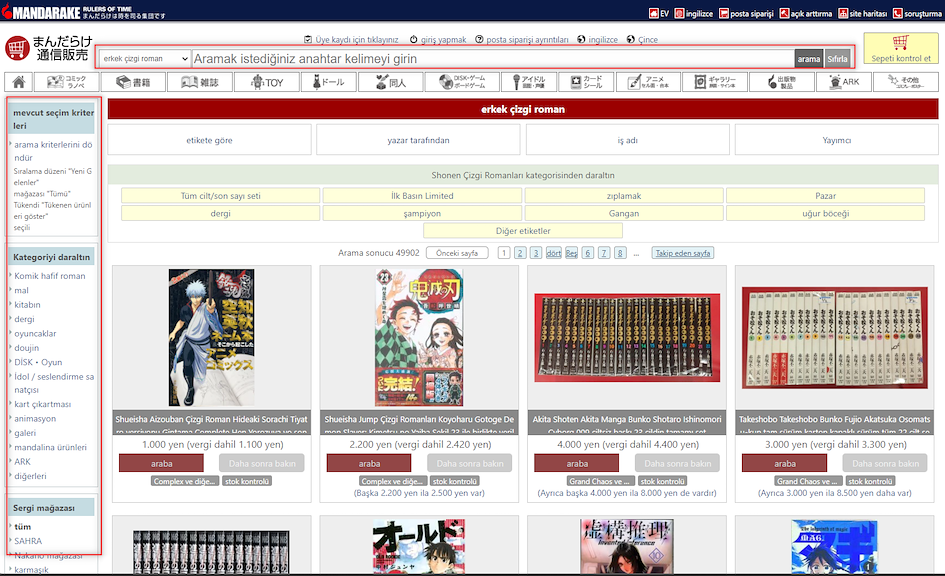Open the 雑誌 magazines category
The image size is (945, 576).
[x=200, y=82]
